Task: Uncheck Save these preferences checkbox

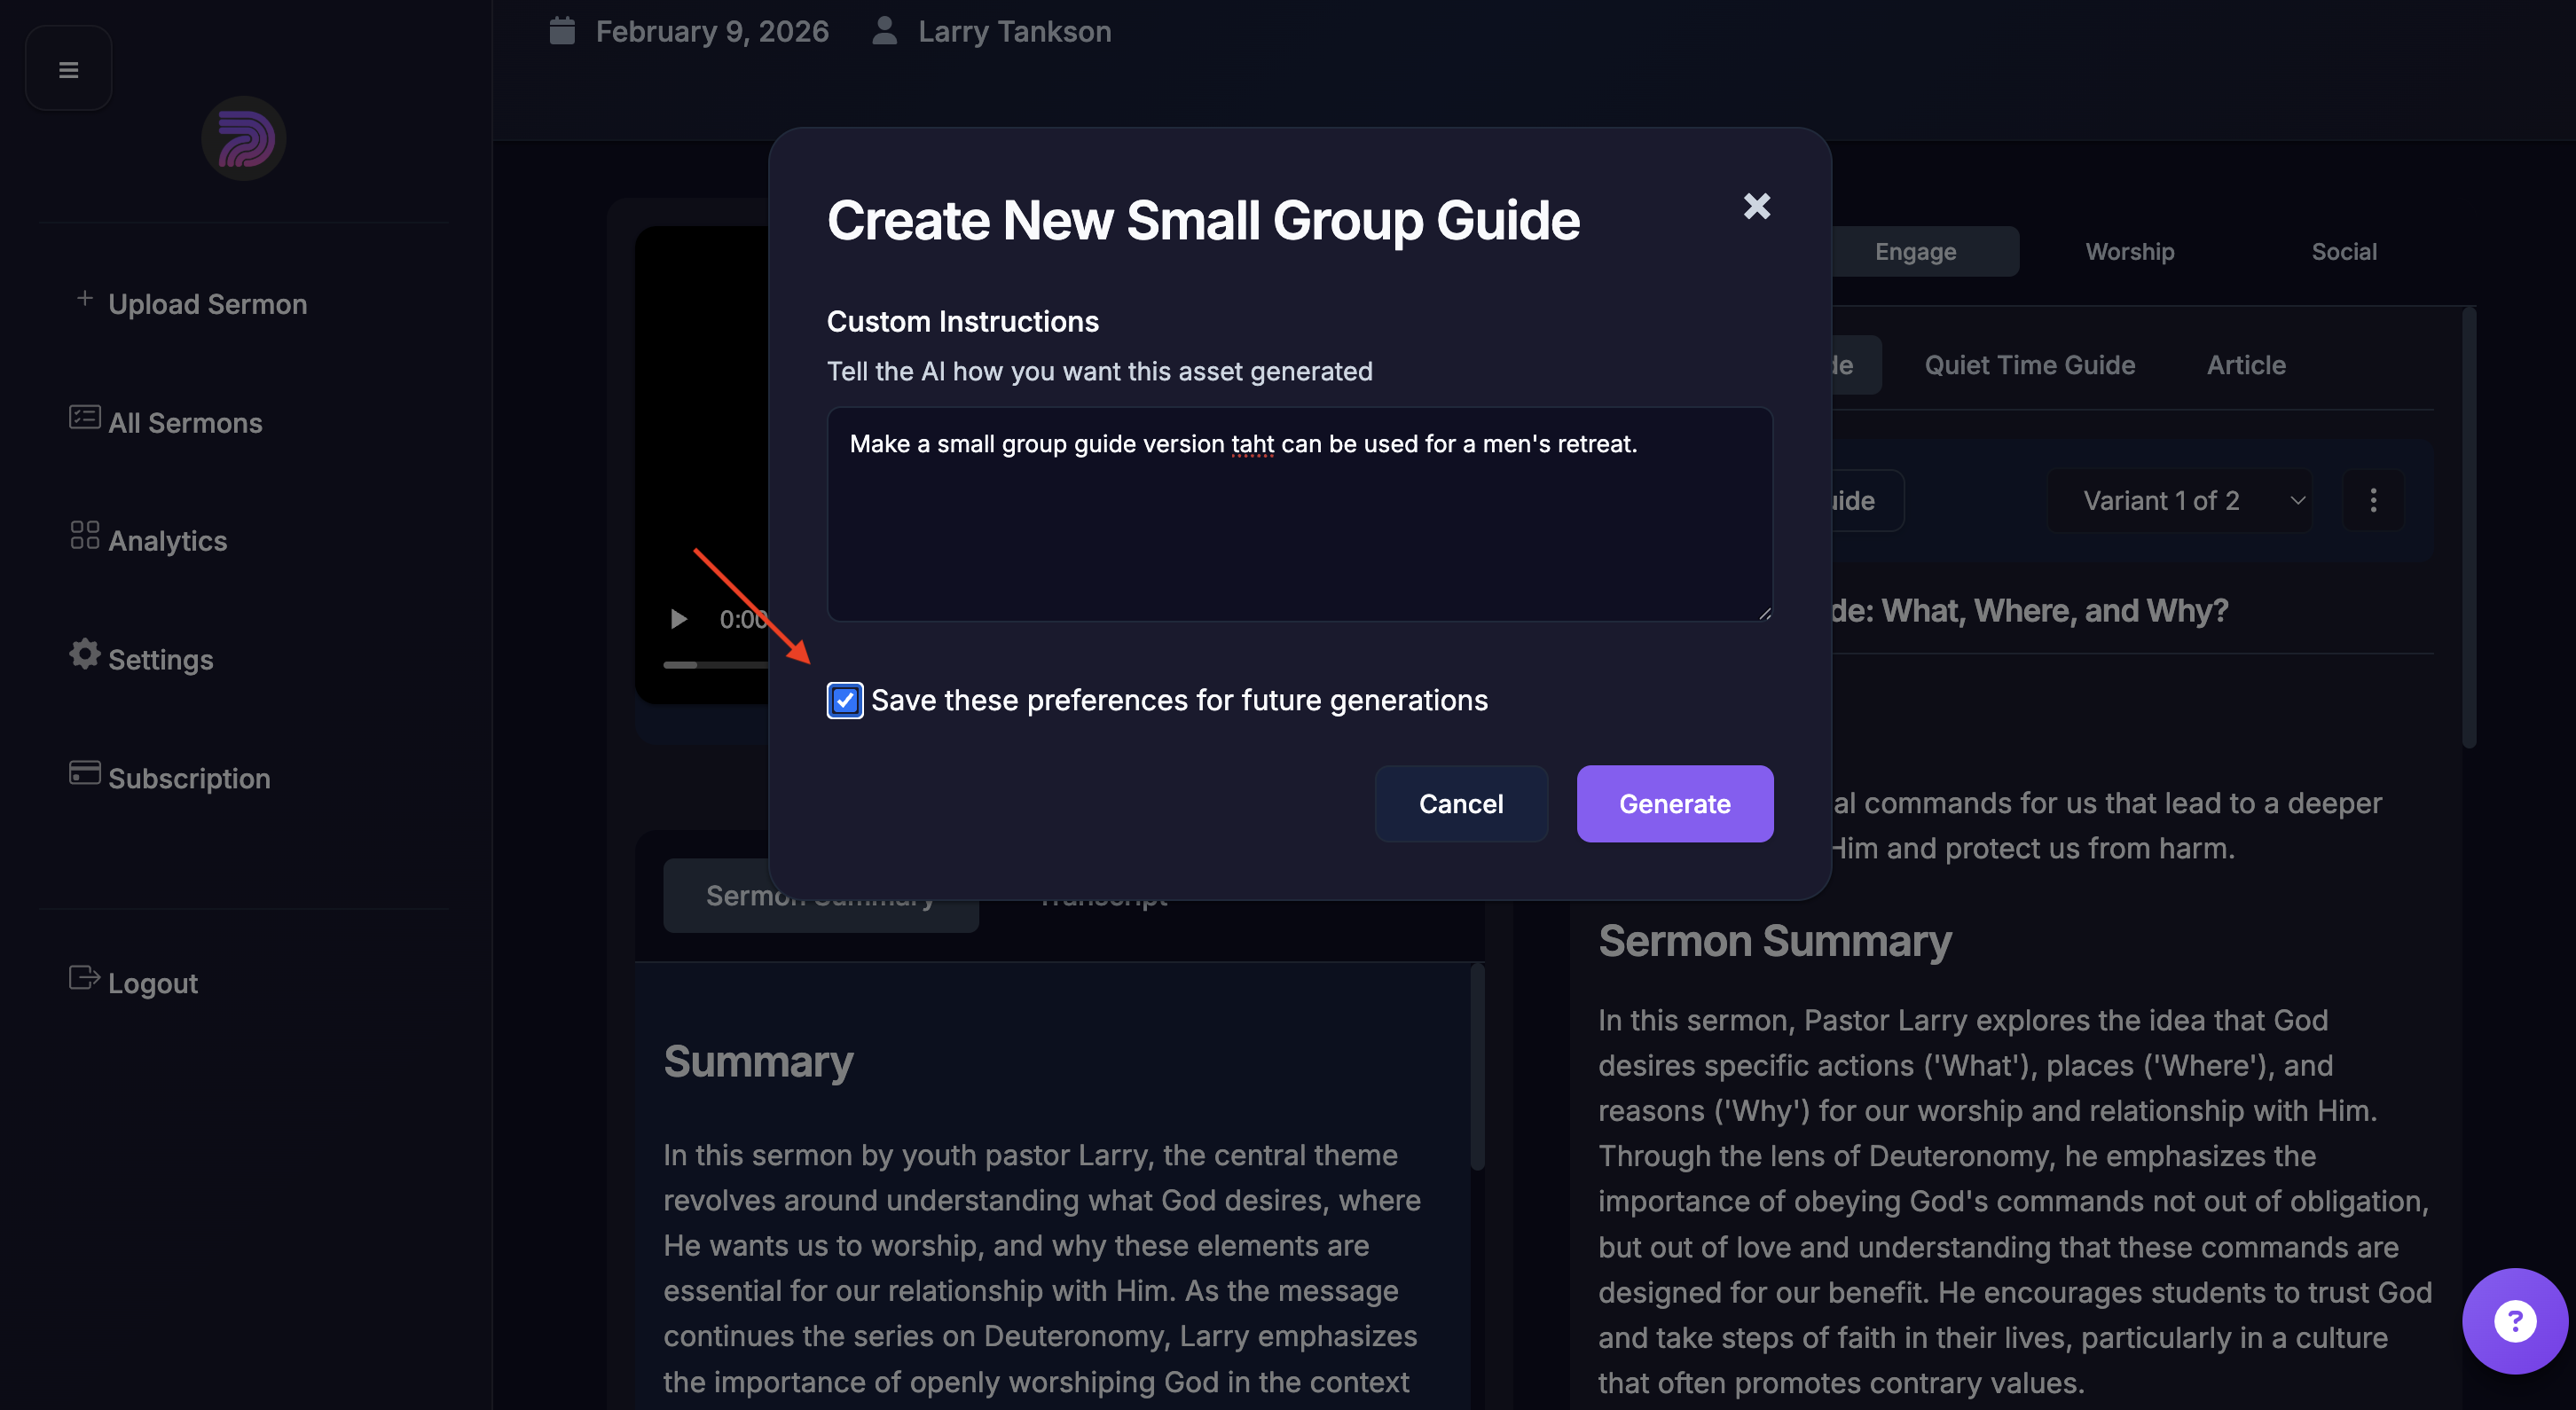Action: pyautogui.click(x=845, y=700)
